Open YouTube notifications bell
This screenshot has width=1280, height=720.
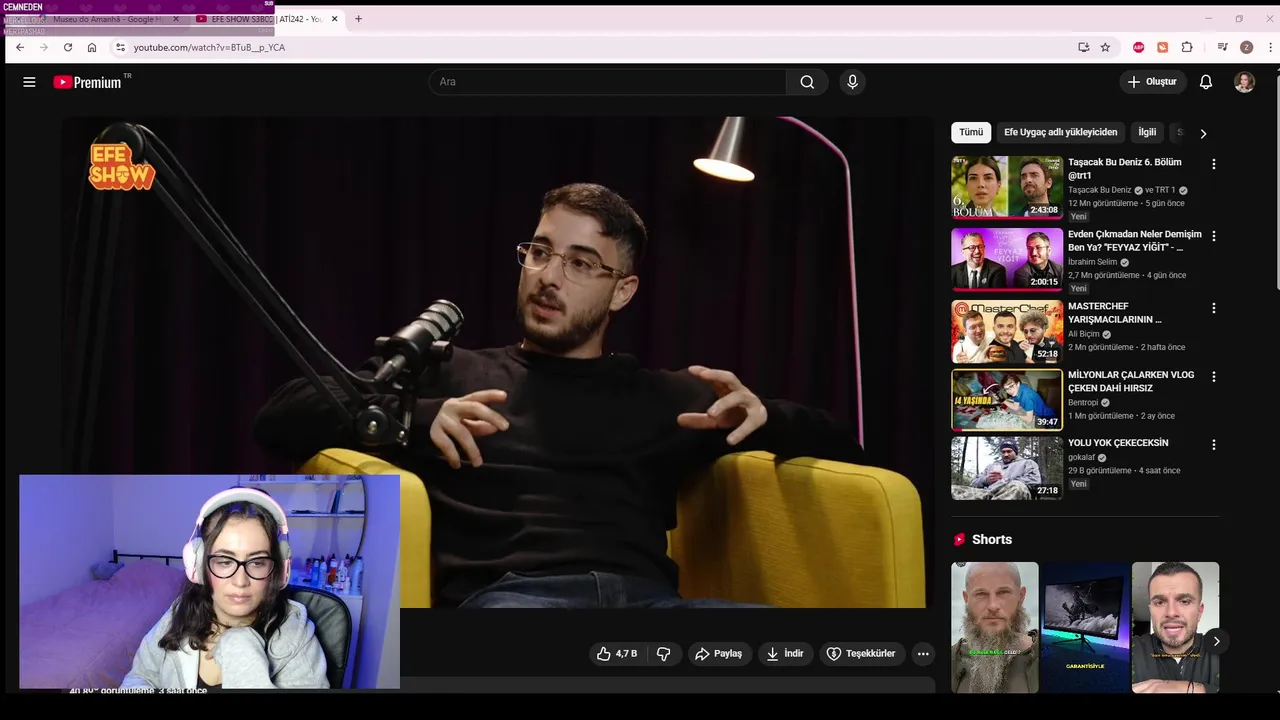click(1206, 82)
